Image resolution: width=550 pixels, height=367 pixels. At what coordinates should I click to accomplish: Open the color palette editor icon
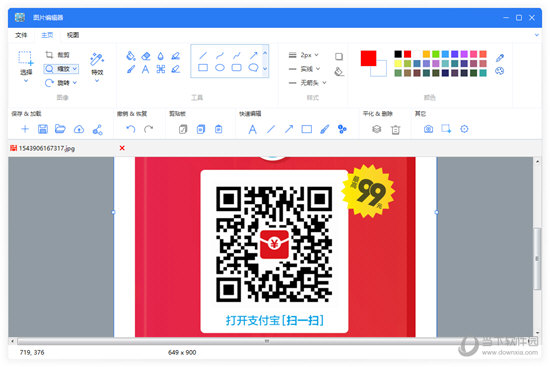pyautogui.click(x=499, y=71)
